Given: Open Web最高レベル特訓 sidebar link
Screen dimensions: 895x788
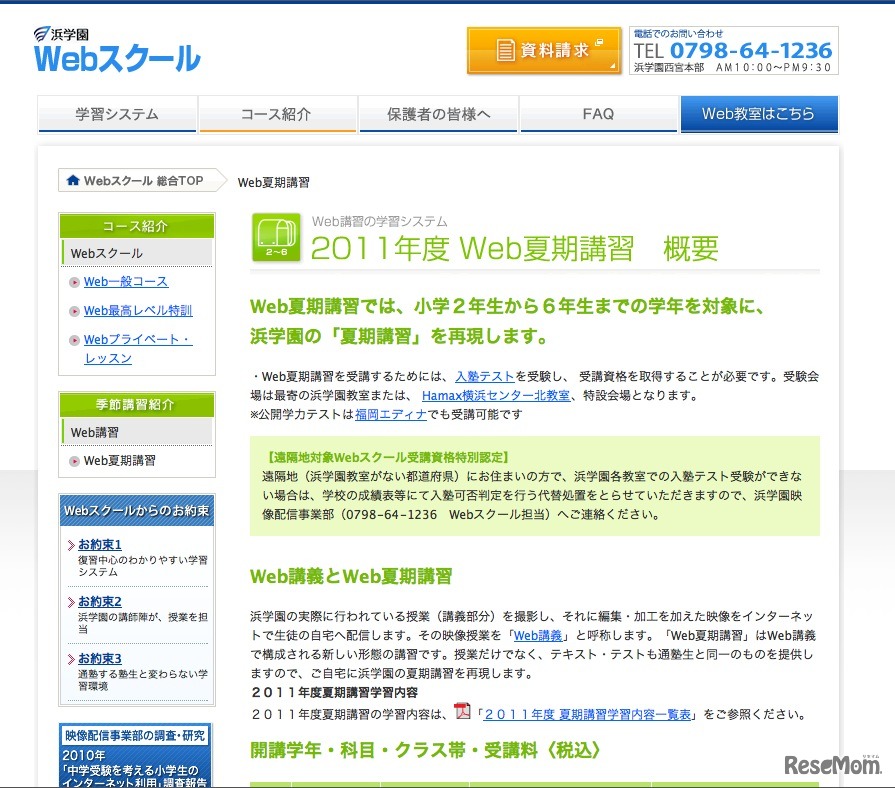Looking at the screenshot, I should click(138, 310).
